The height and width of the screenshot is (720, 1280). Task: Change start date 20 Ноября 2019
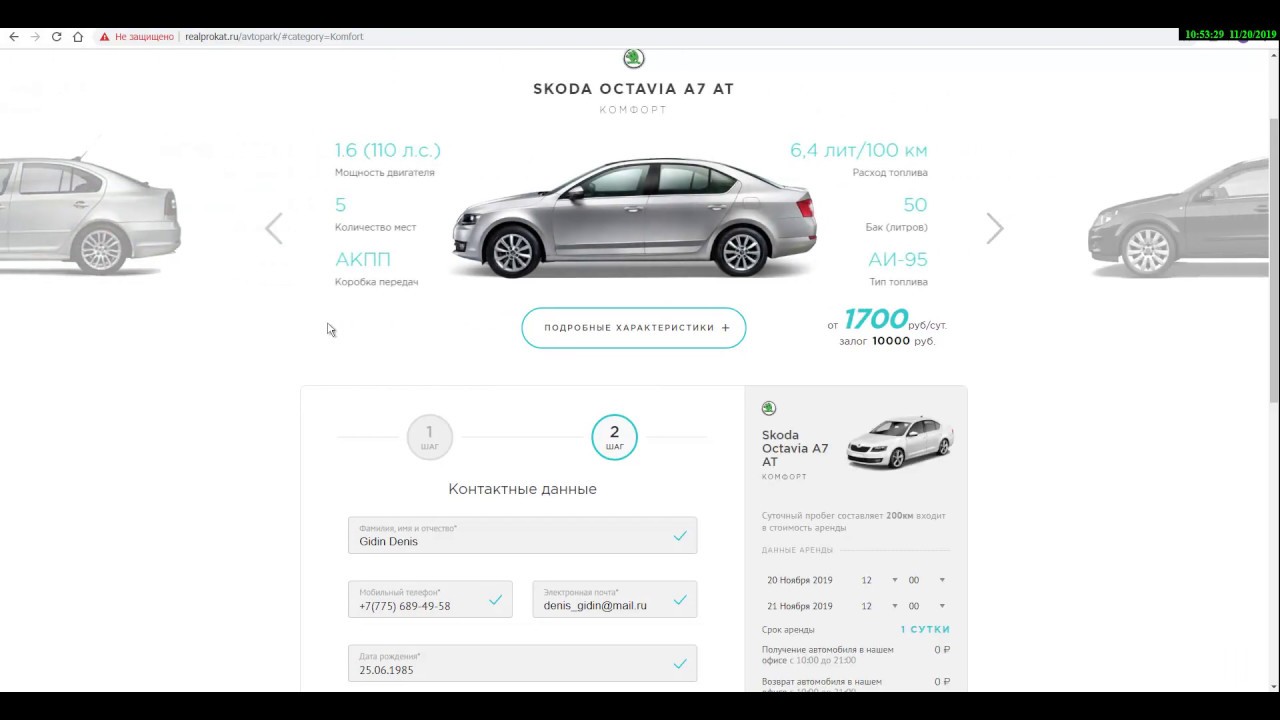(x=800, y=580)
